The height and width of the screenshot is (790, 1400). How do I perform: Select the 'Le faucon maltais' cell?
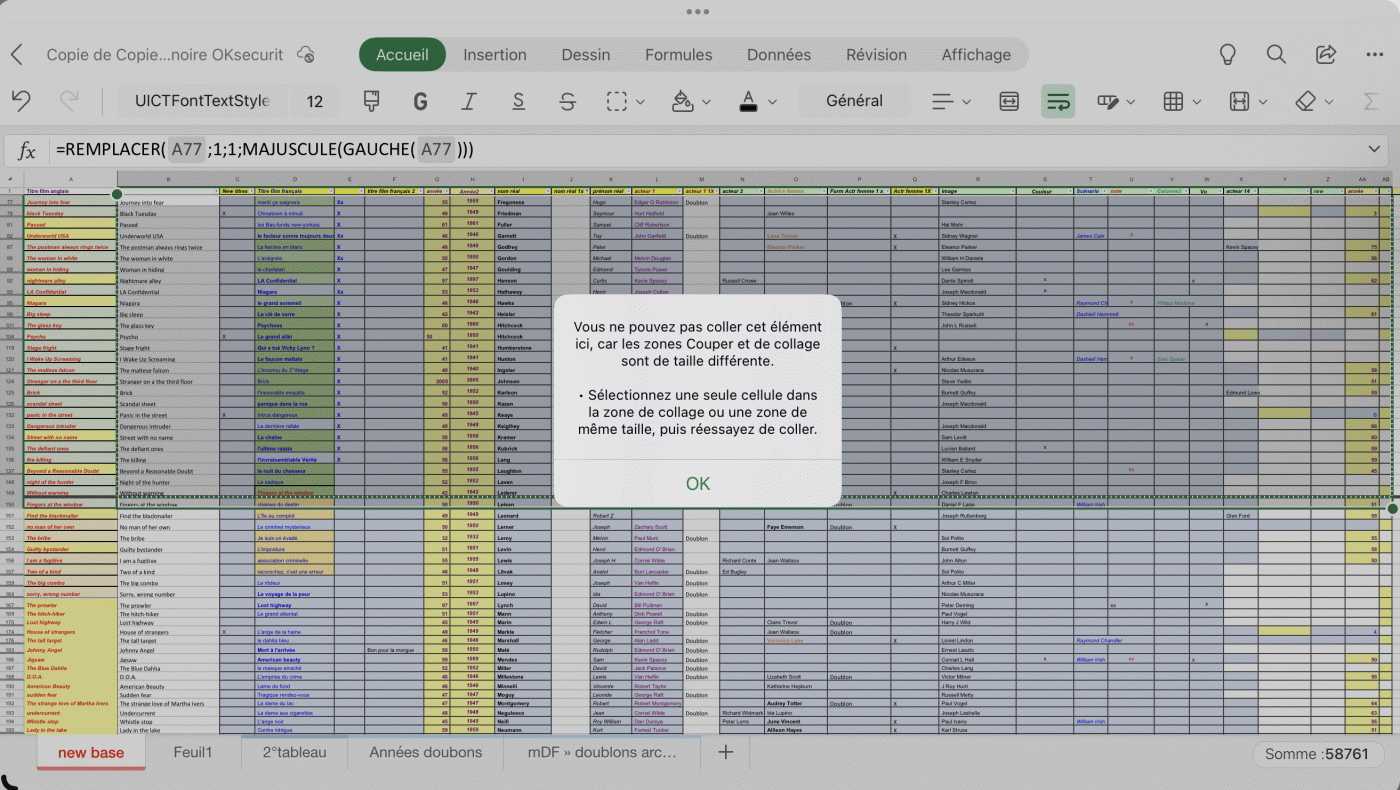[294, 359]
